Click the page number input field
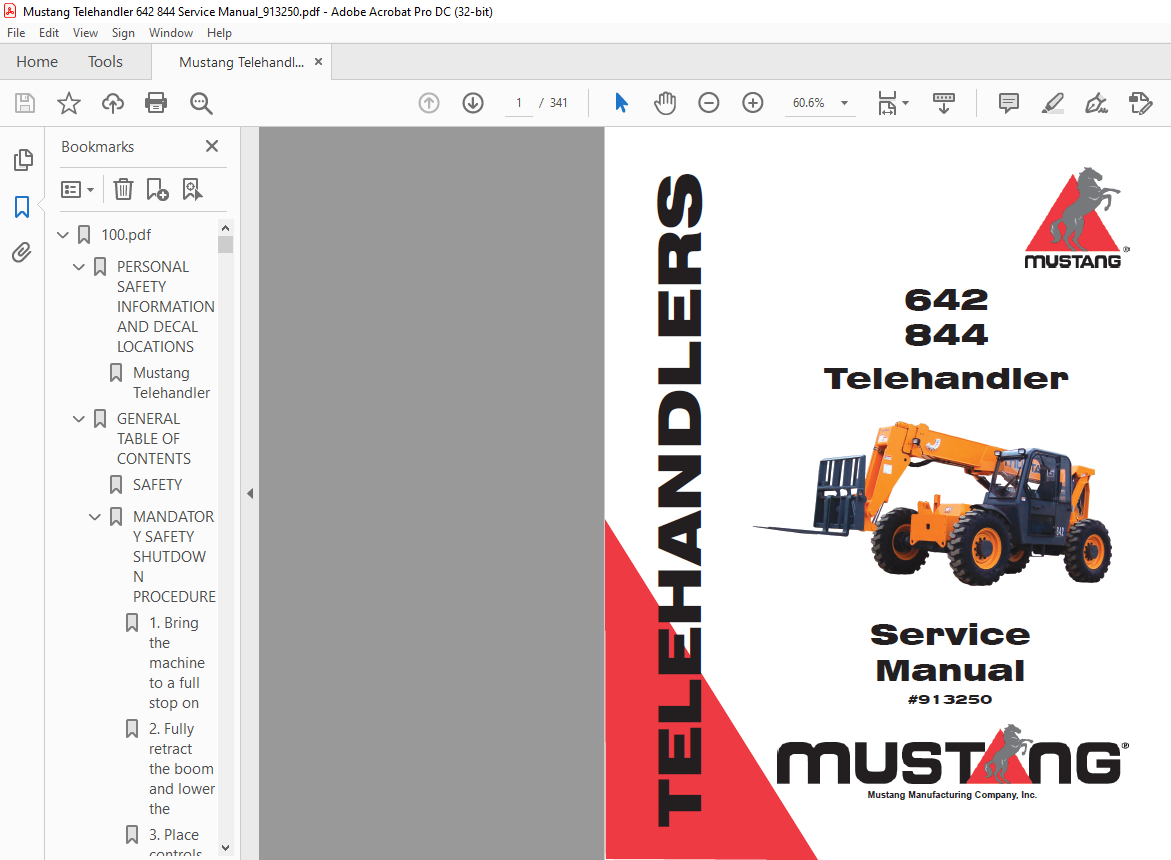The image size is (1171, 860). pos(518,103)
